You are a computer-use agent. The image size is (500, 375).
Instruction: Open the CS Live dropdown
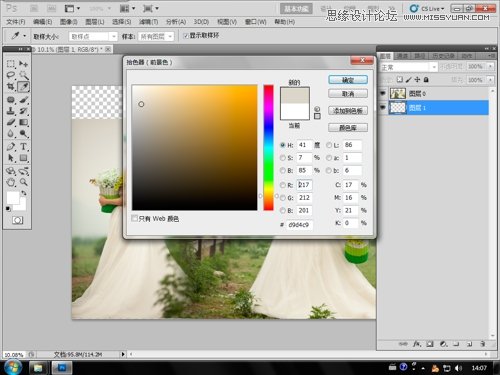(428, 9)
